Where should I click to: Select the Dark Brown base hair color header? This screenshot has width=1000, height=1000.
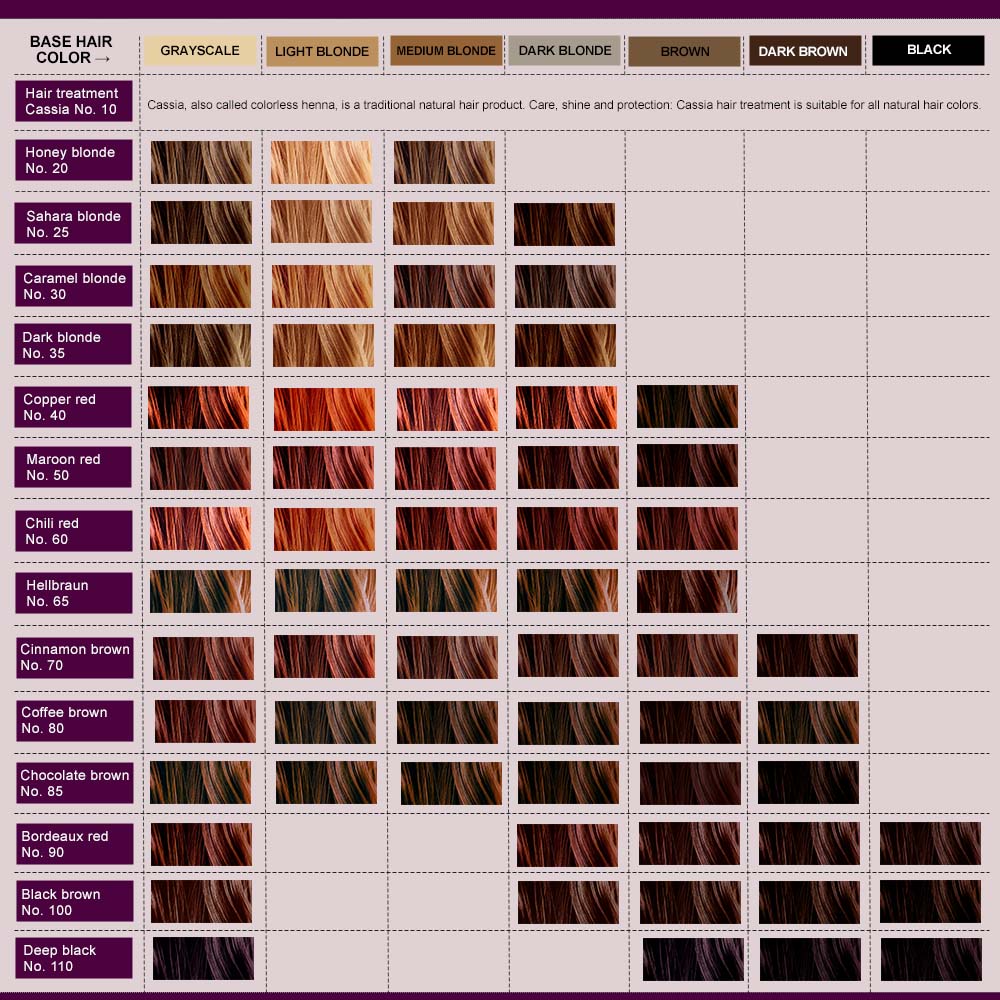(x=805, y=51)
